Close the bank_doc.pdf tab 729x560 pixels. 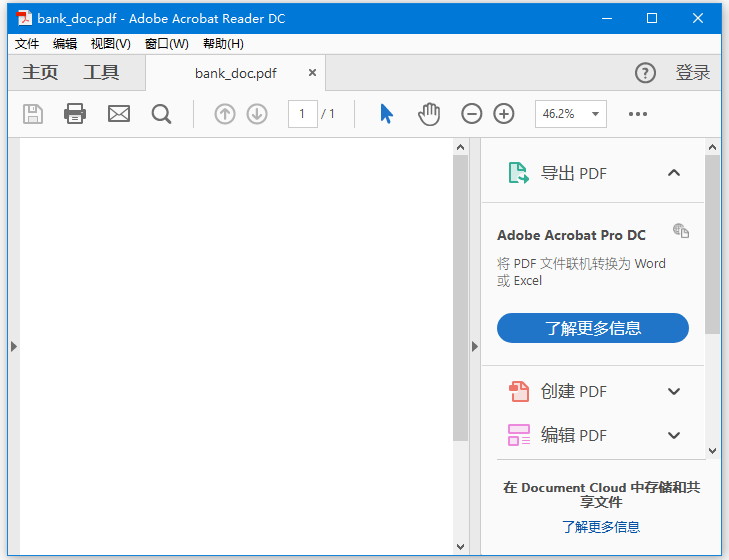(x=312, y=73)
